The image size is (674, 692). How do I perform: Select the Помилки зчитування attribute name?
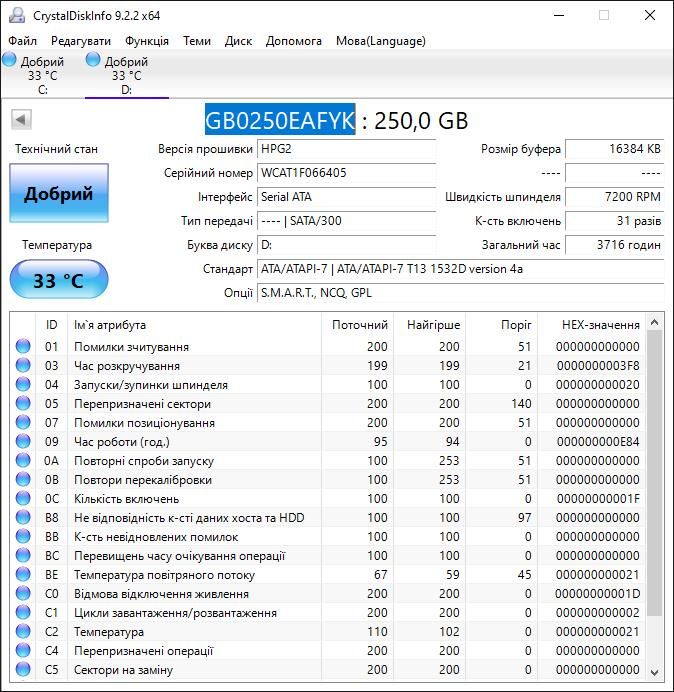pos(131,347)
